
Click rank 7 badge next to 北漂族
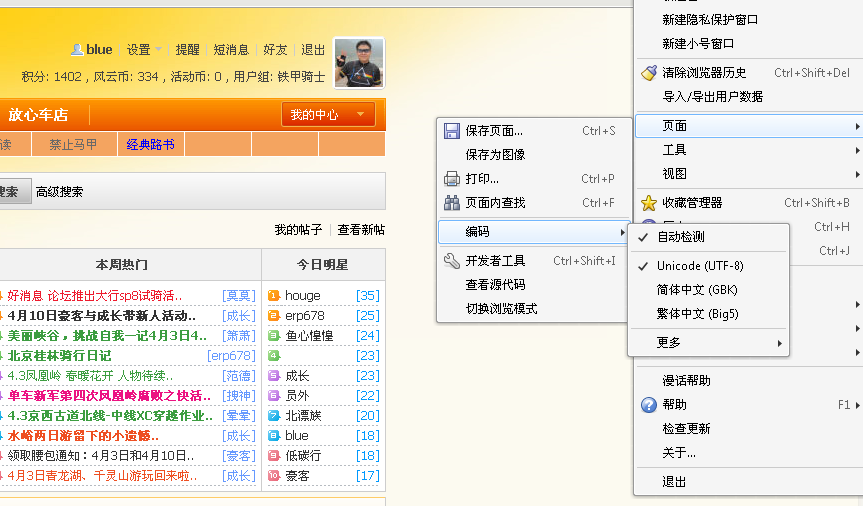(274, 415)
